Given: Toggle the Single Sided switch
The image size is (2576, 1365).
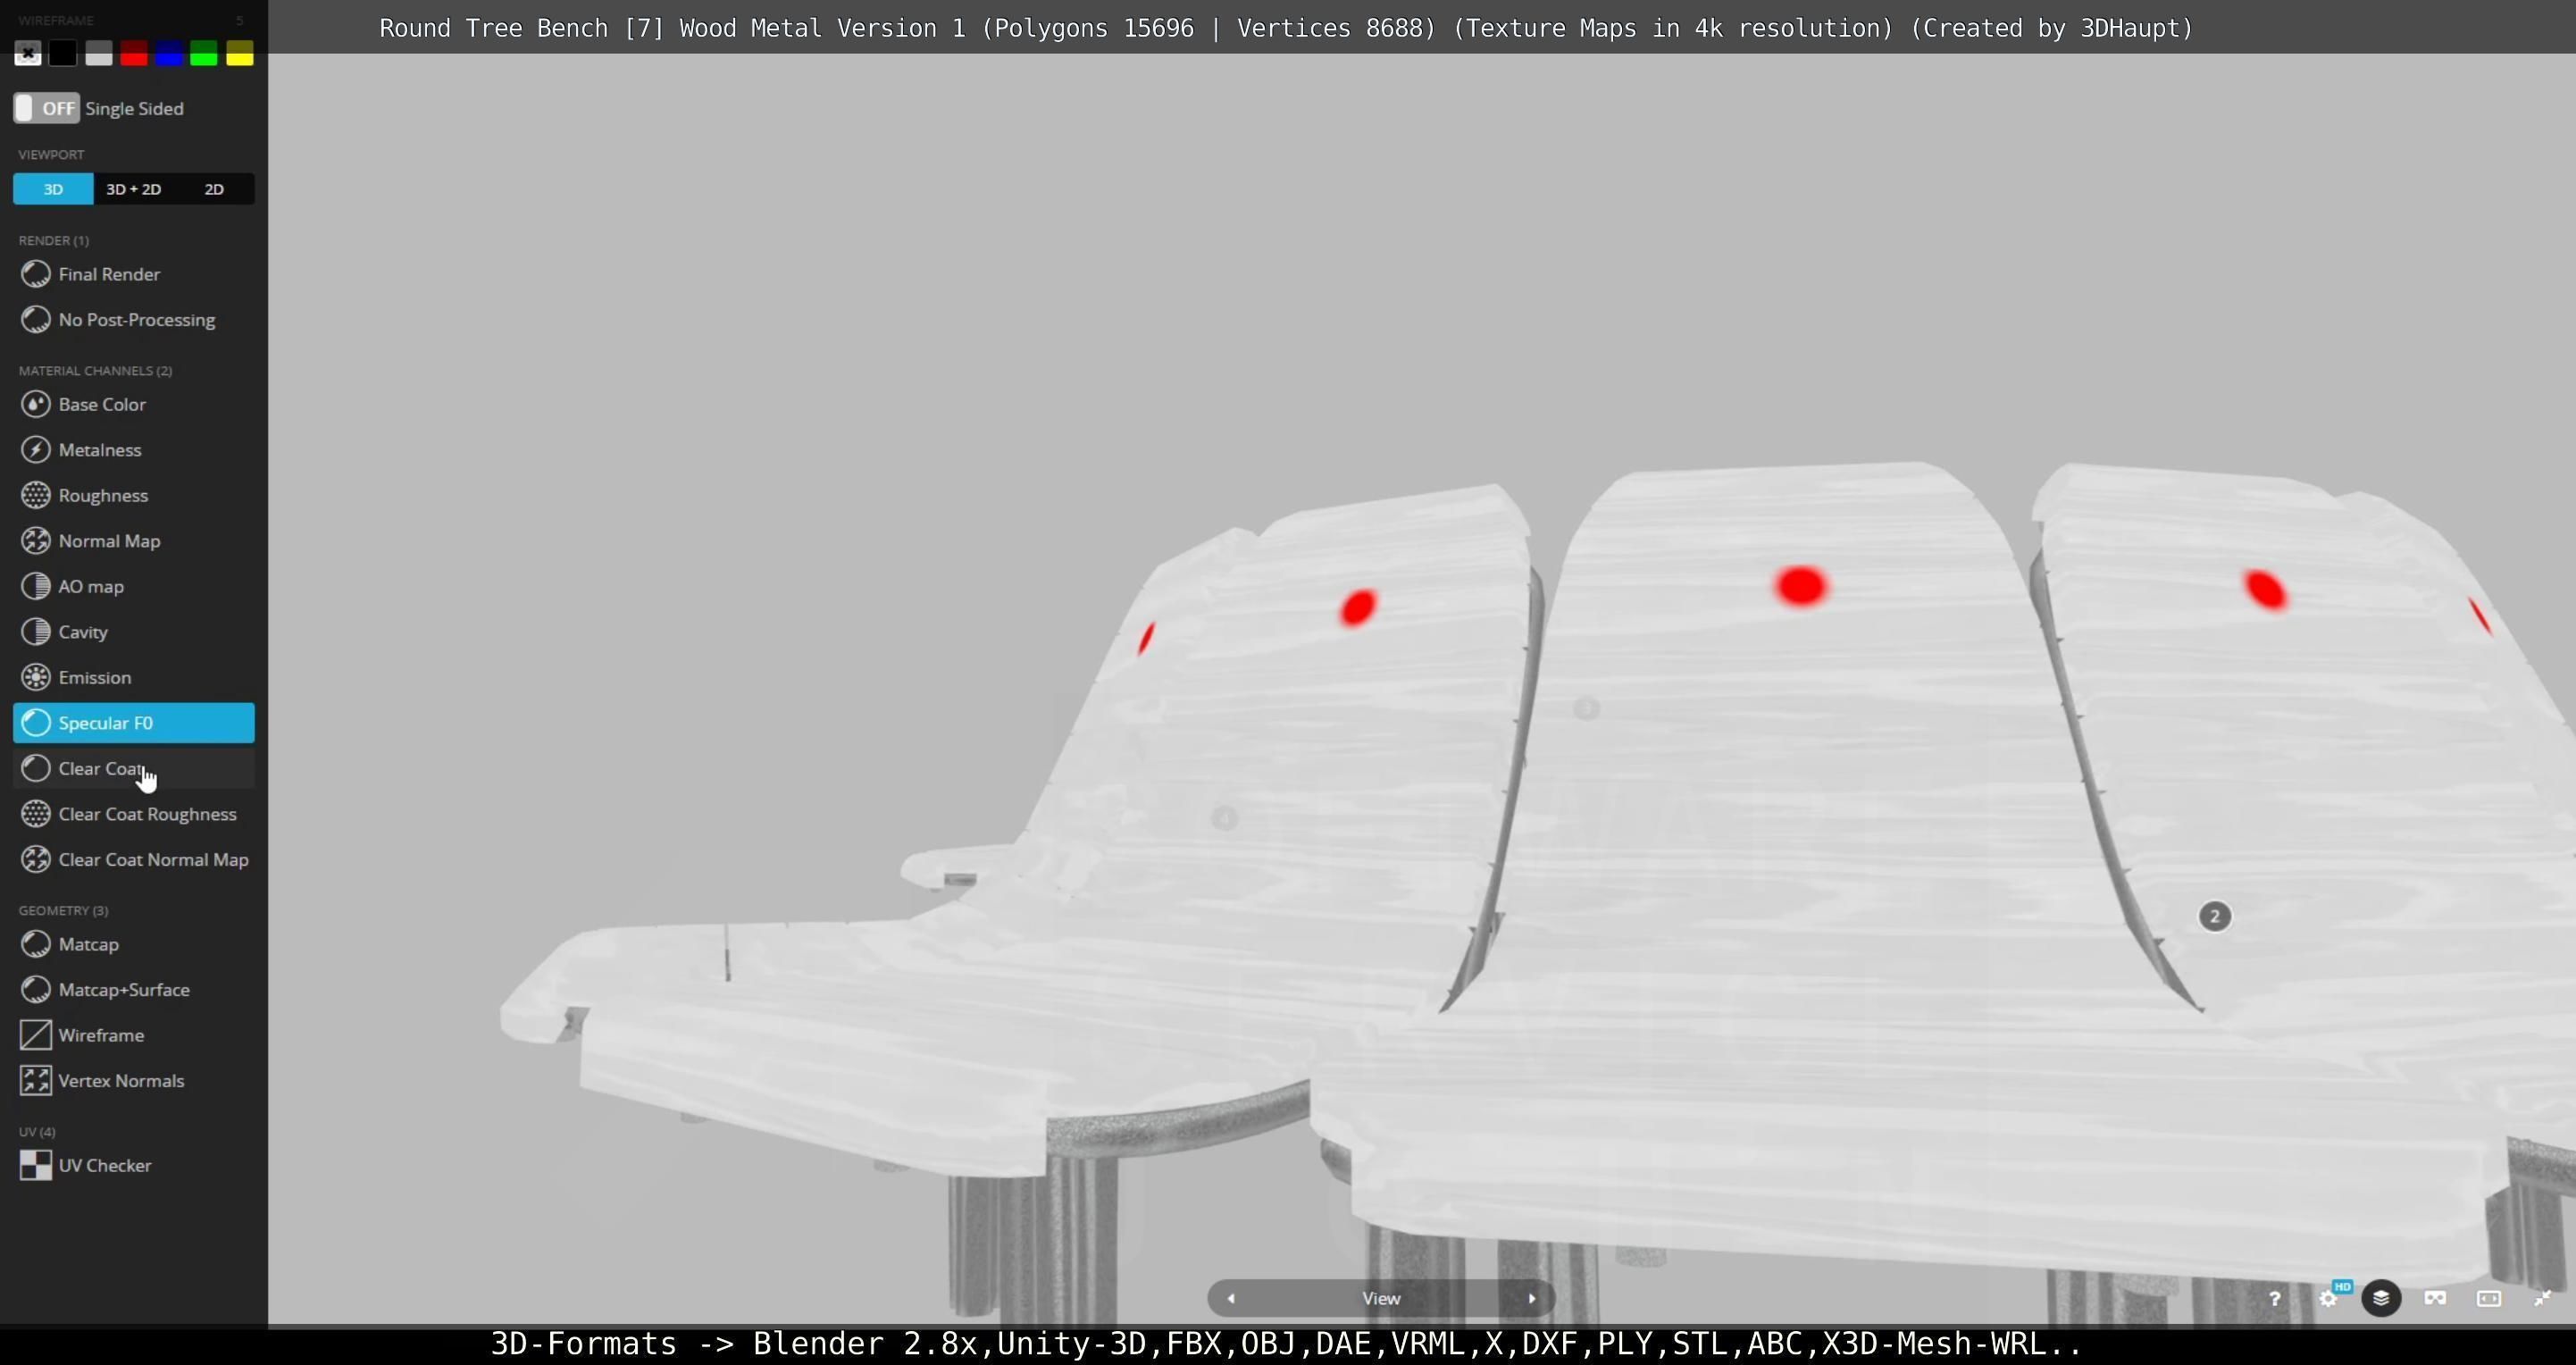Looking at the screenshot, I should [46, 108].
